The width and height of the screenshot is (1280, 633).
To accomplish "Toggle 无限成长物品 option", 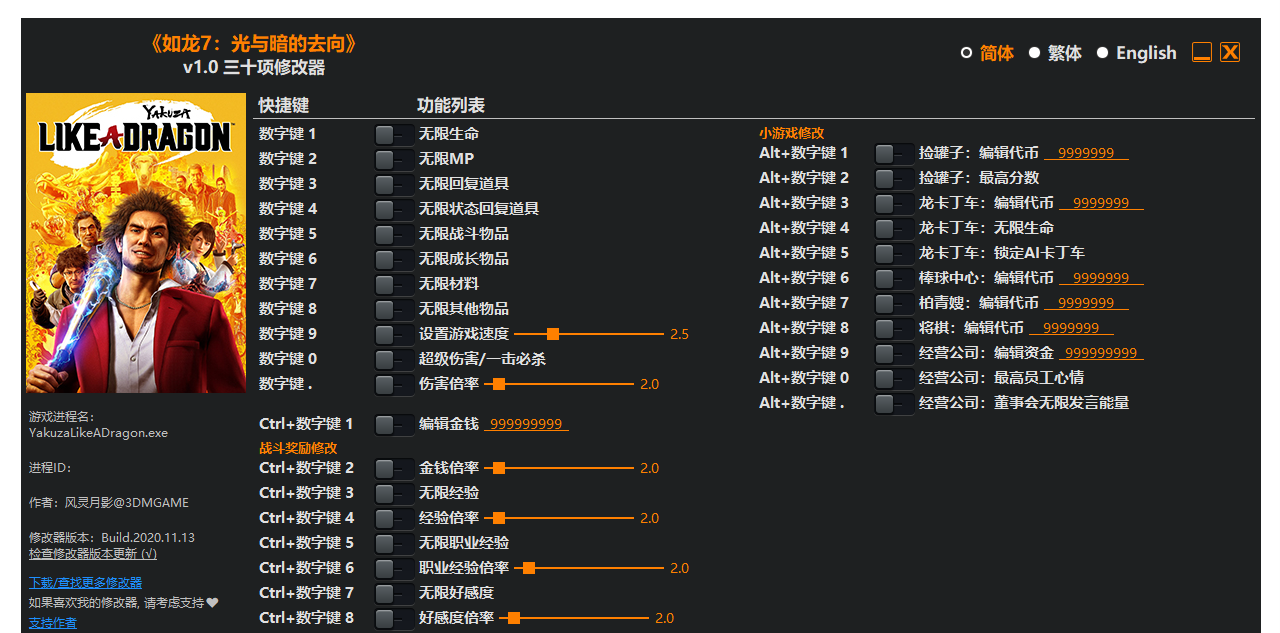I will point(394,259).
